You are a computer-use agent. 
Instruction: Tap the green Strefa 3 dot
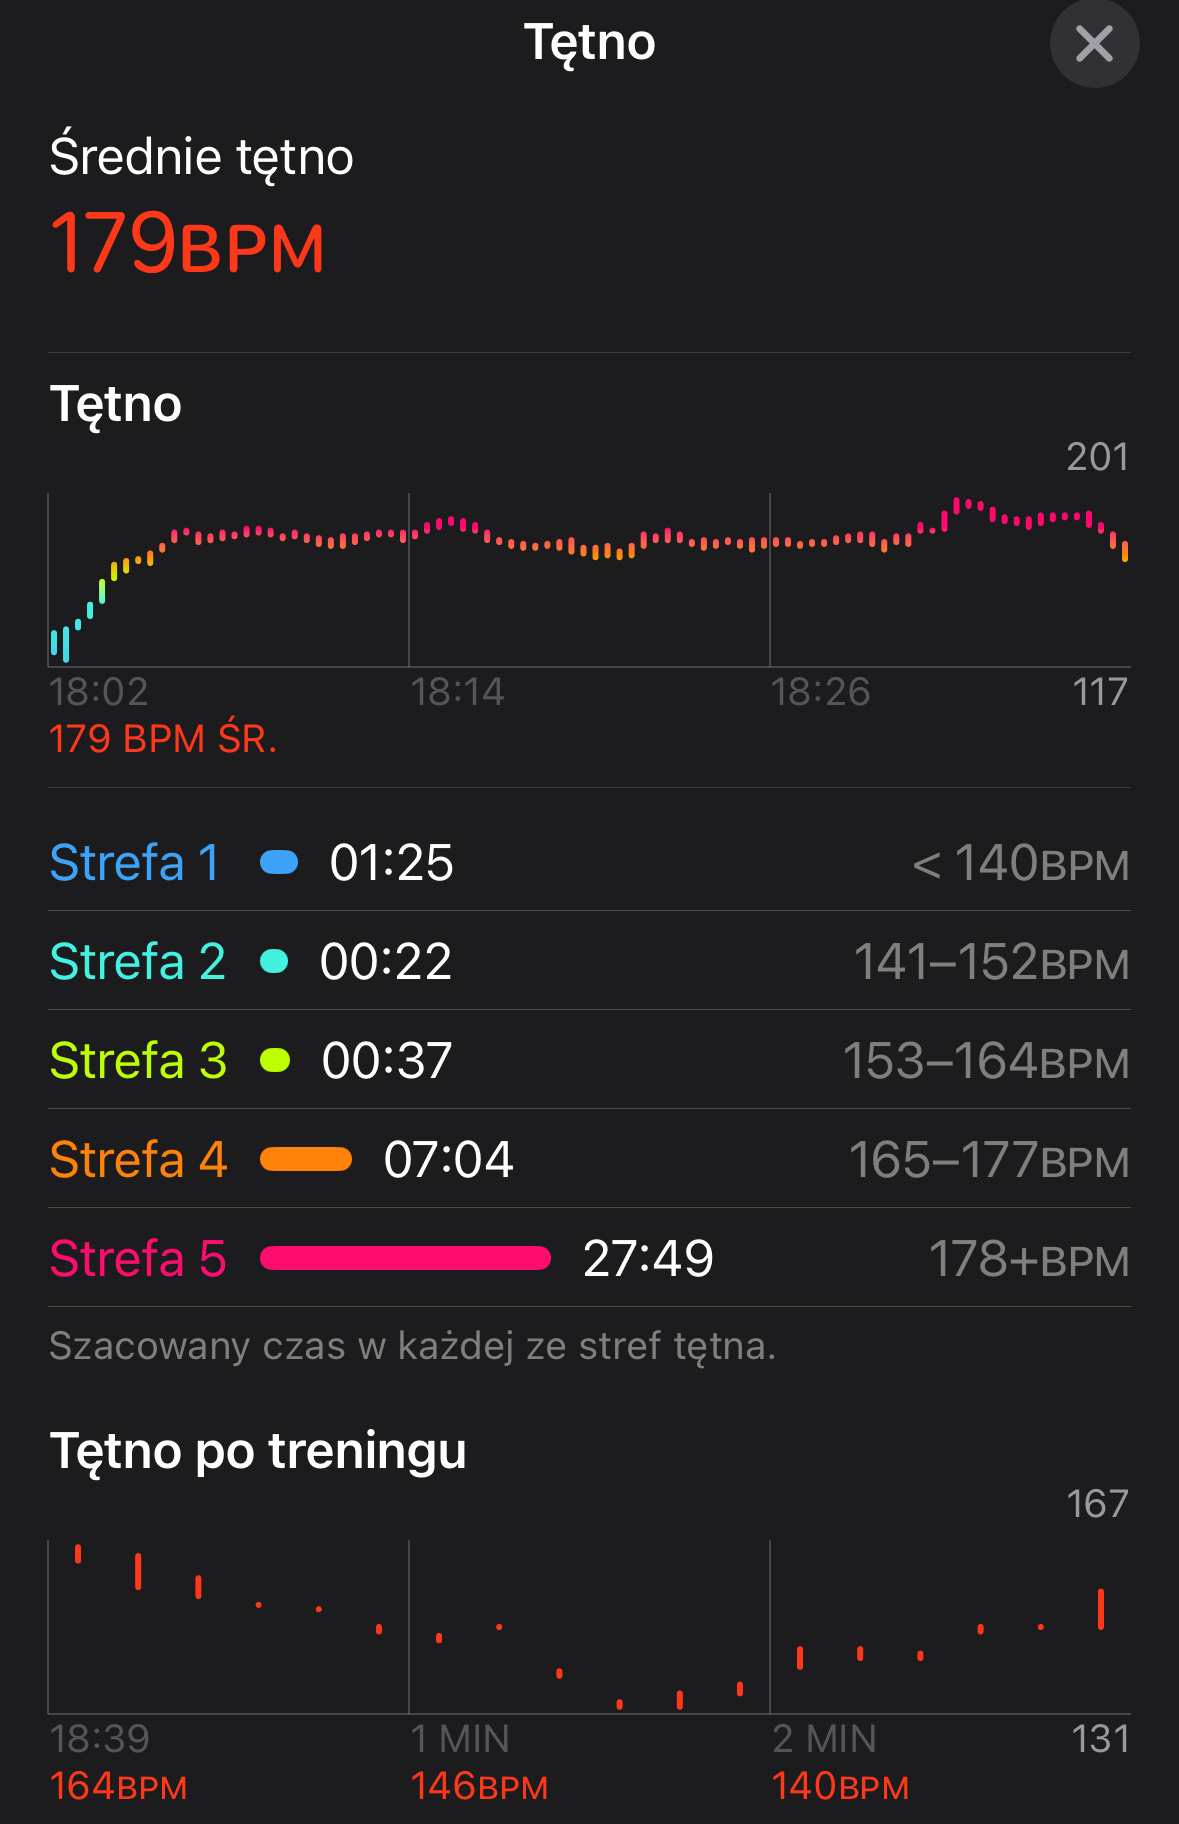tap(275, 1060)
